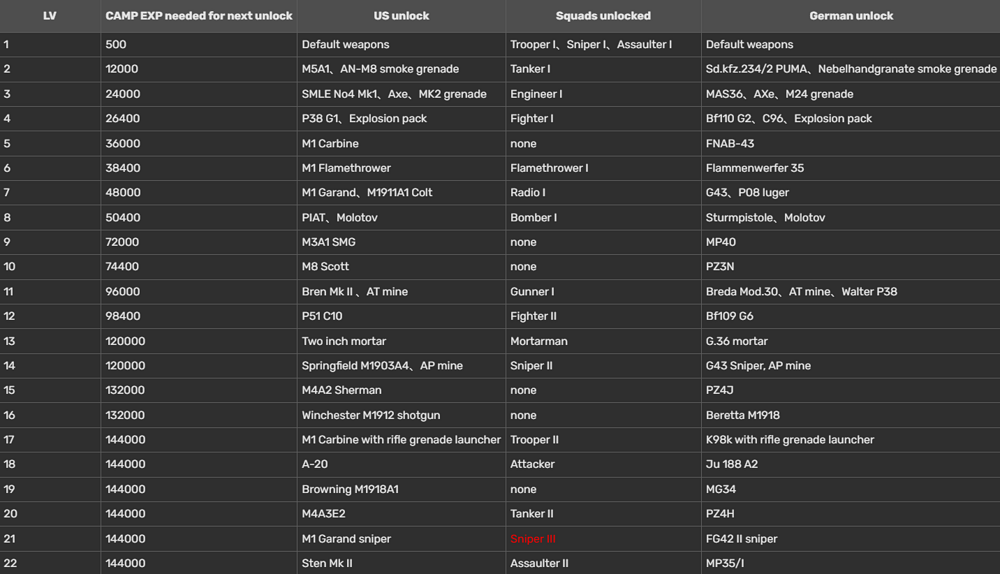Select the Sten Mk II cell

pos(401,563)
